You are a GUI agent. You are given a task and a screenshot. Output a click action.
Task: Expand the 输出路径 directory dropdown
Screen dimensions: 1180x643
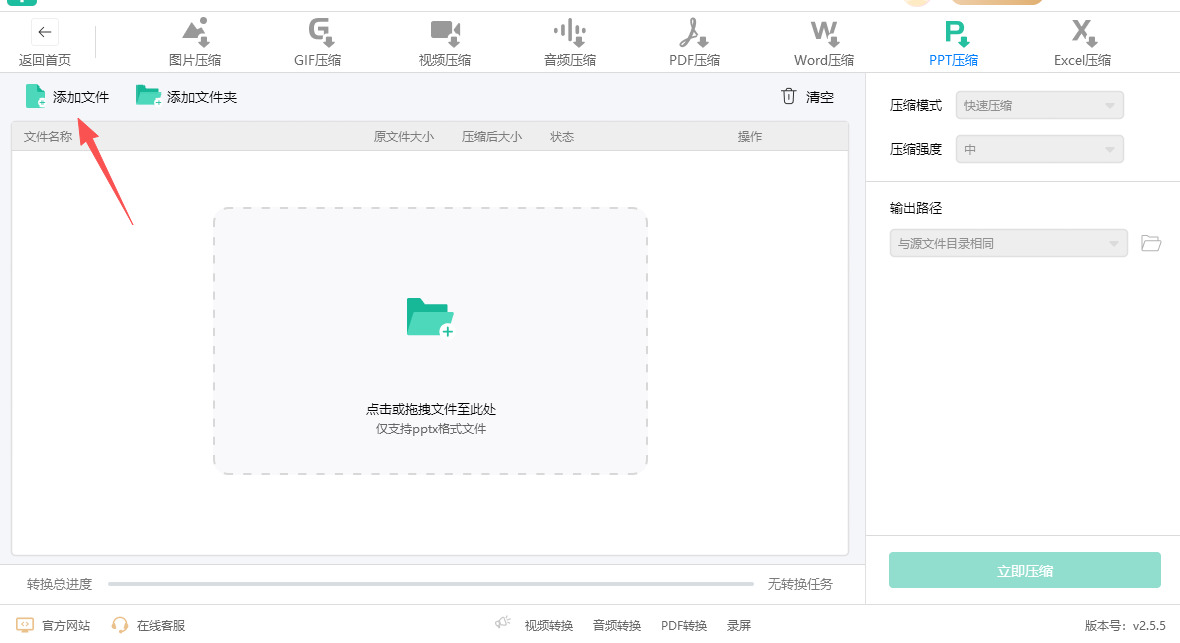[x=1008, y=243]
